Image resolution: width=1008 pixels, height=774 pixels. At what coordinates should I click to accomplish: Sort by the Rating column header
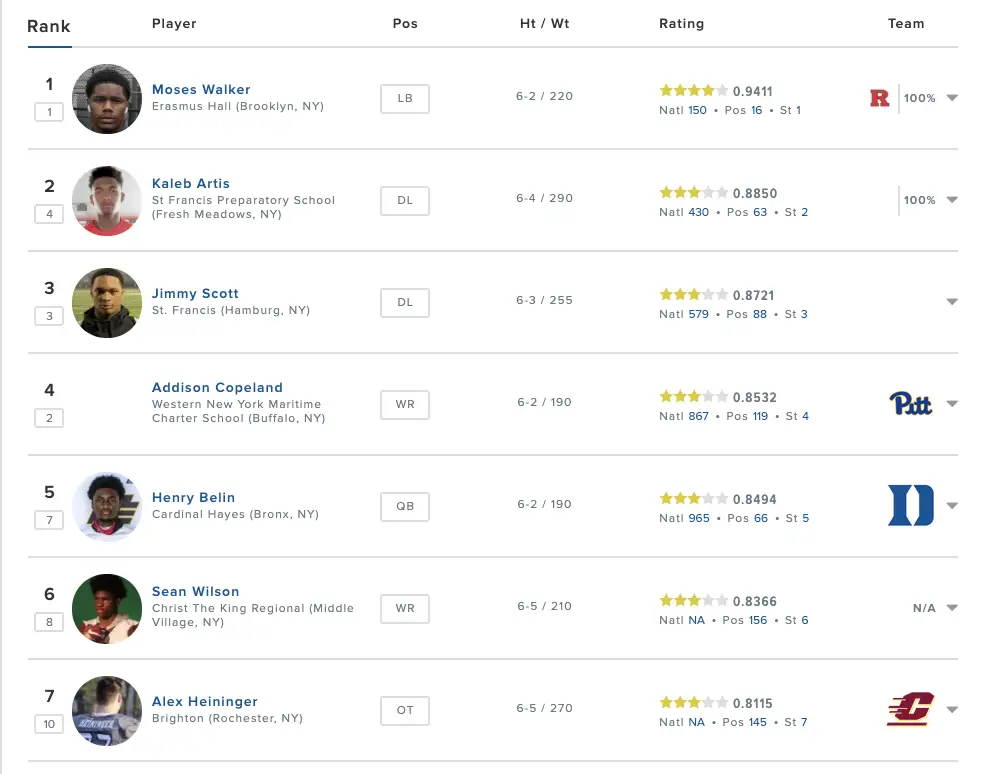[x=681, y=24]
